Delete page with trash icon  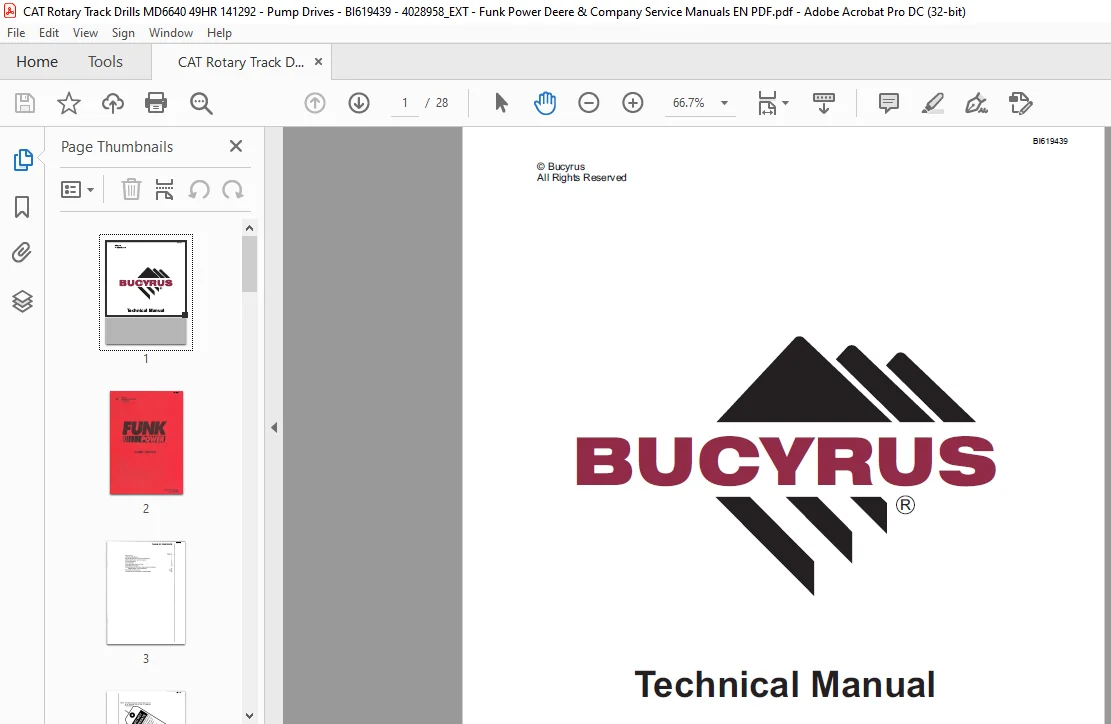[x=131, y=190]
